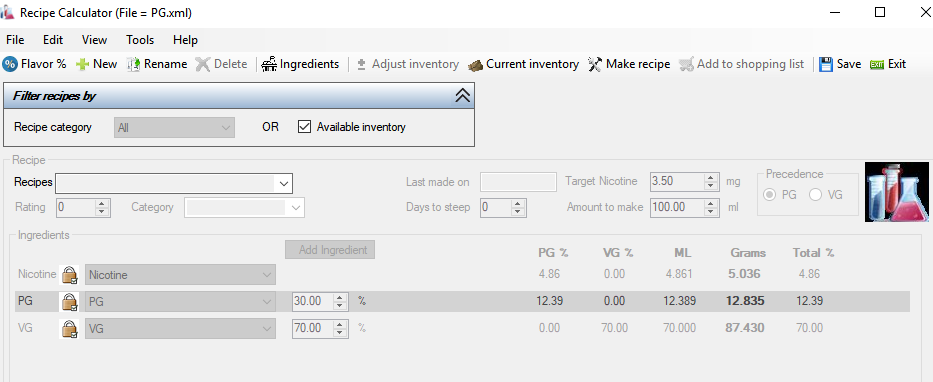Uncheck the Available inventory checkbox
The width and height of the screenshot is (933, 382).
[x=304, y=127]
